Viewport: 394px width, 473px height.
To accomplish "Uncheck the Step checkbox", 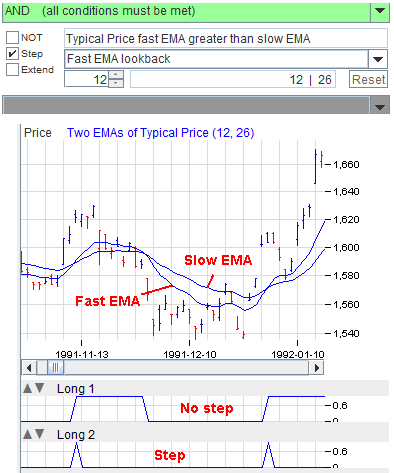I will (x=12, y=53).
